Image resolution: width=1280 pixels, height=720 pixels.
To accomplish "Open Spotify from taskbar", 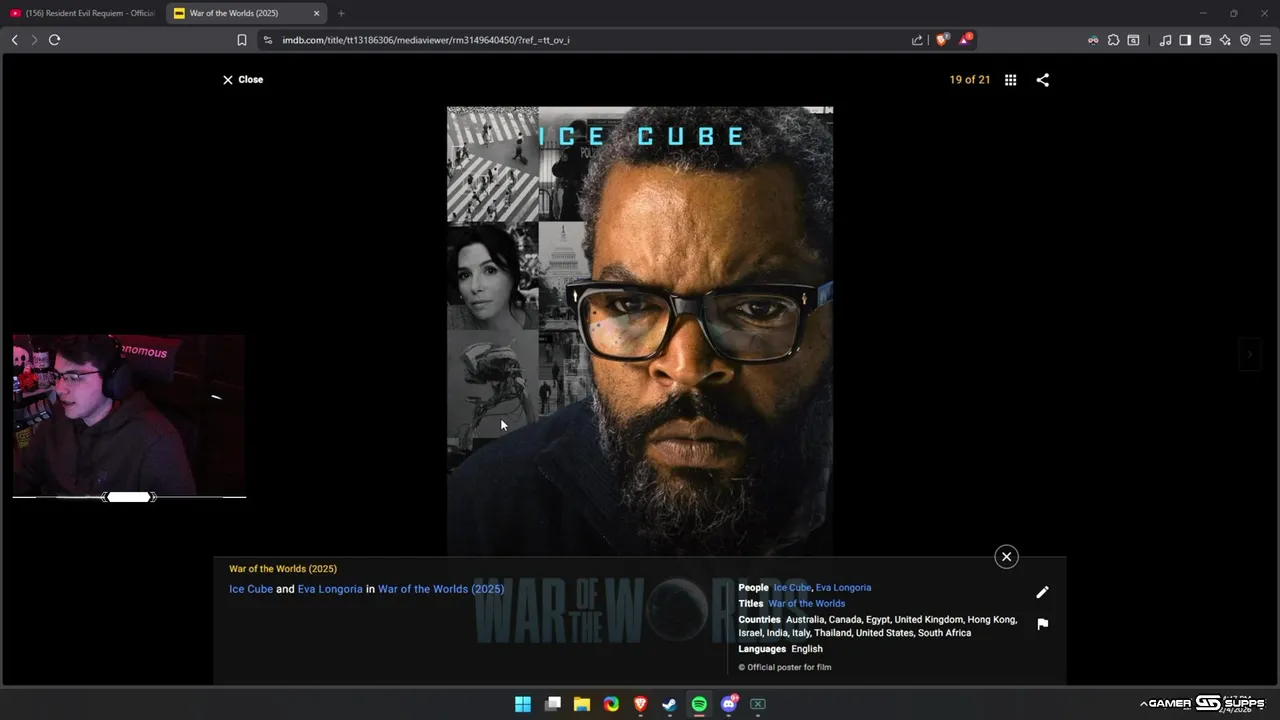I will tap(699, 704).
